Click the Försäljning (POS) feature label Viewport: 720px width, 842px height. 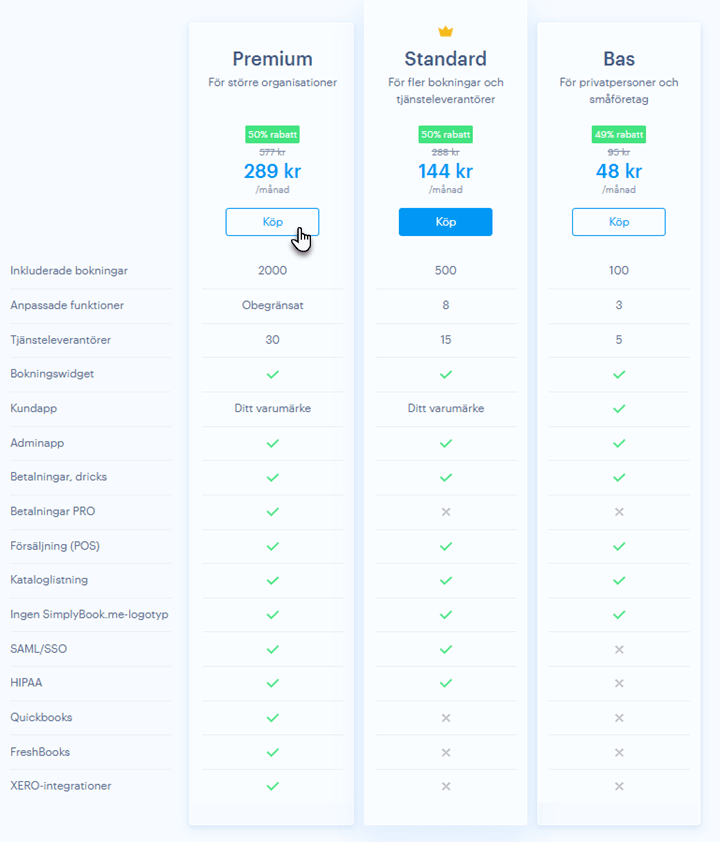pos(55,546)
